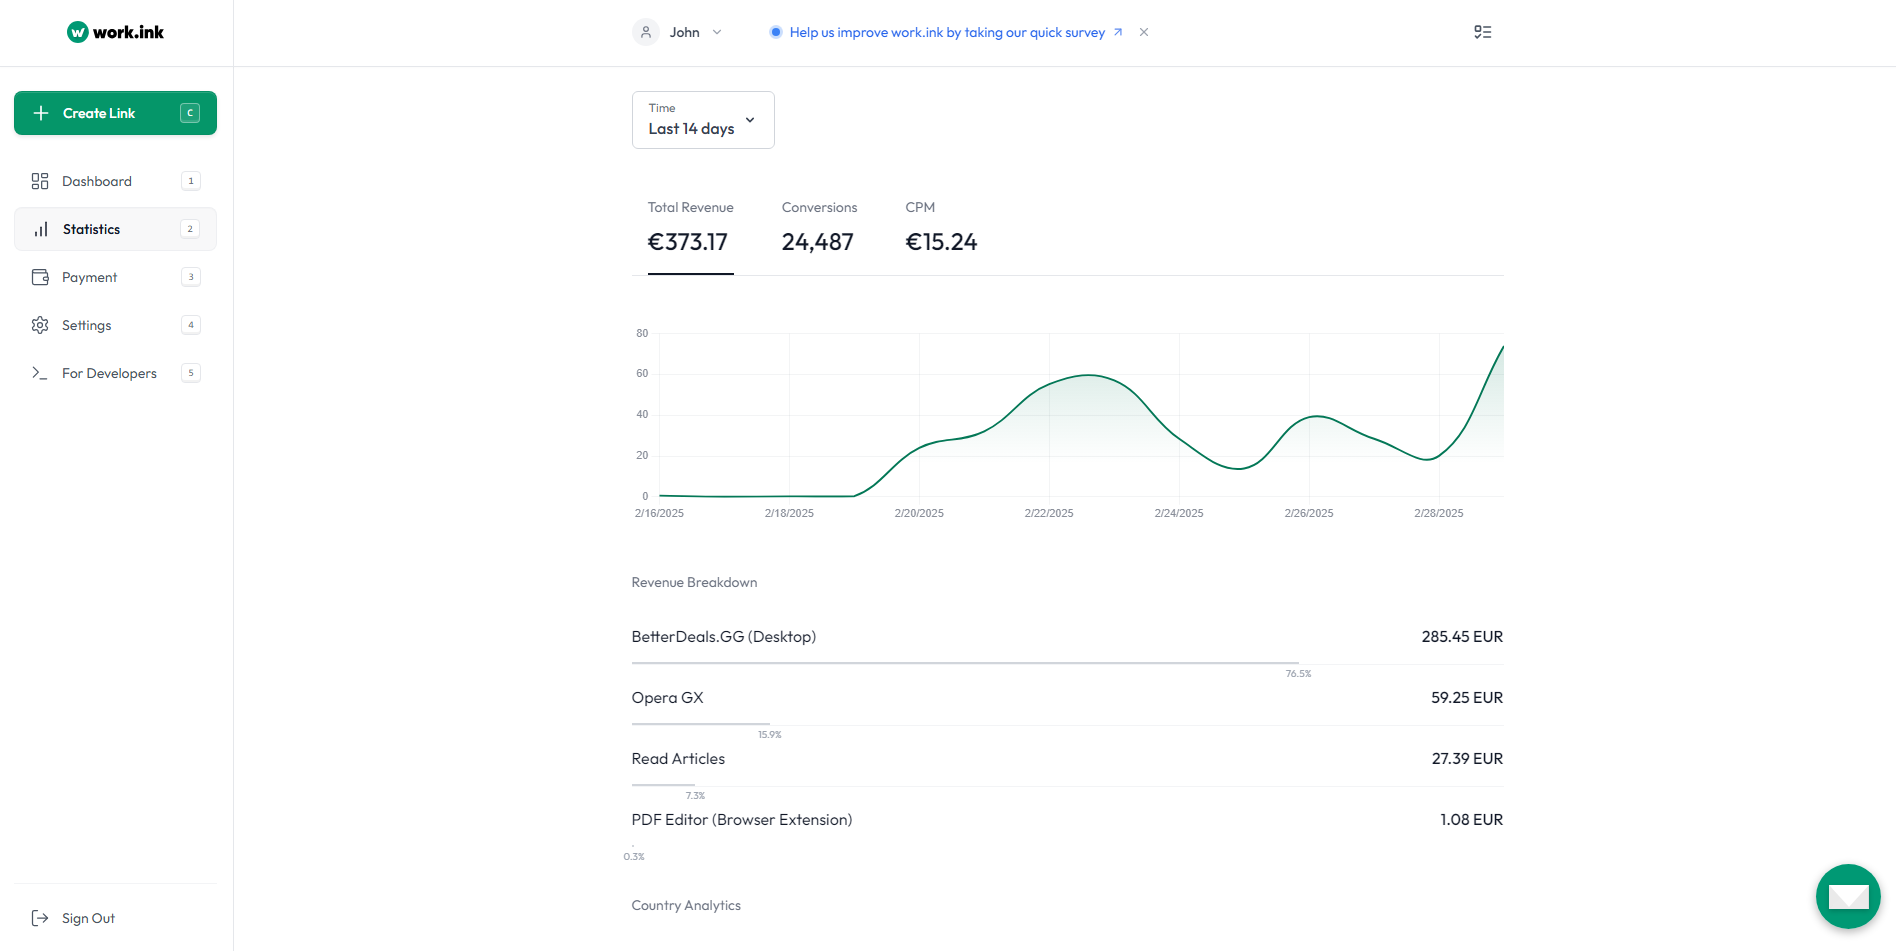
Task: Switch to the CPM tab
Action: coord(941,230)
